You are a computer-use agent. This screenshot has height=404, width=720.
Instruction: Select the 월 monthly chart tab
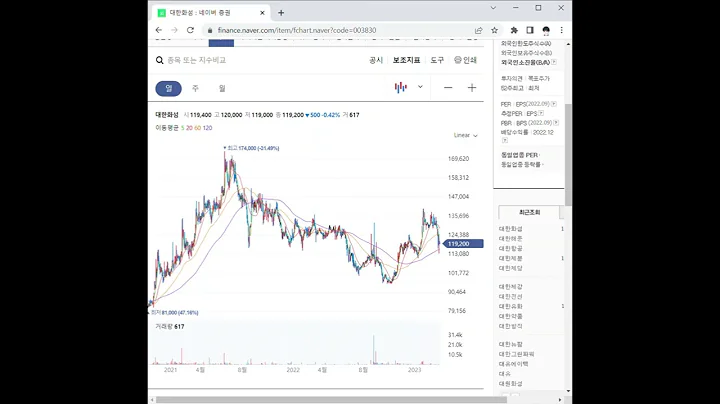pyautogui.click(x=222, y=88)
